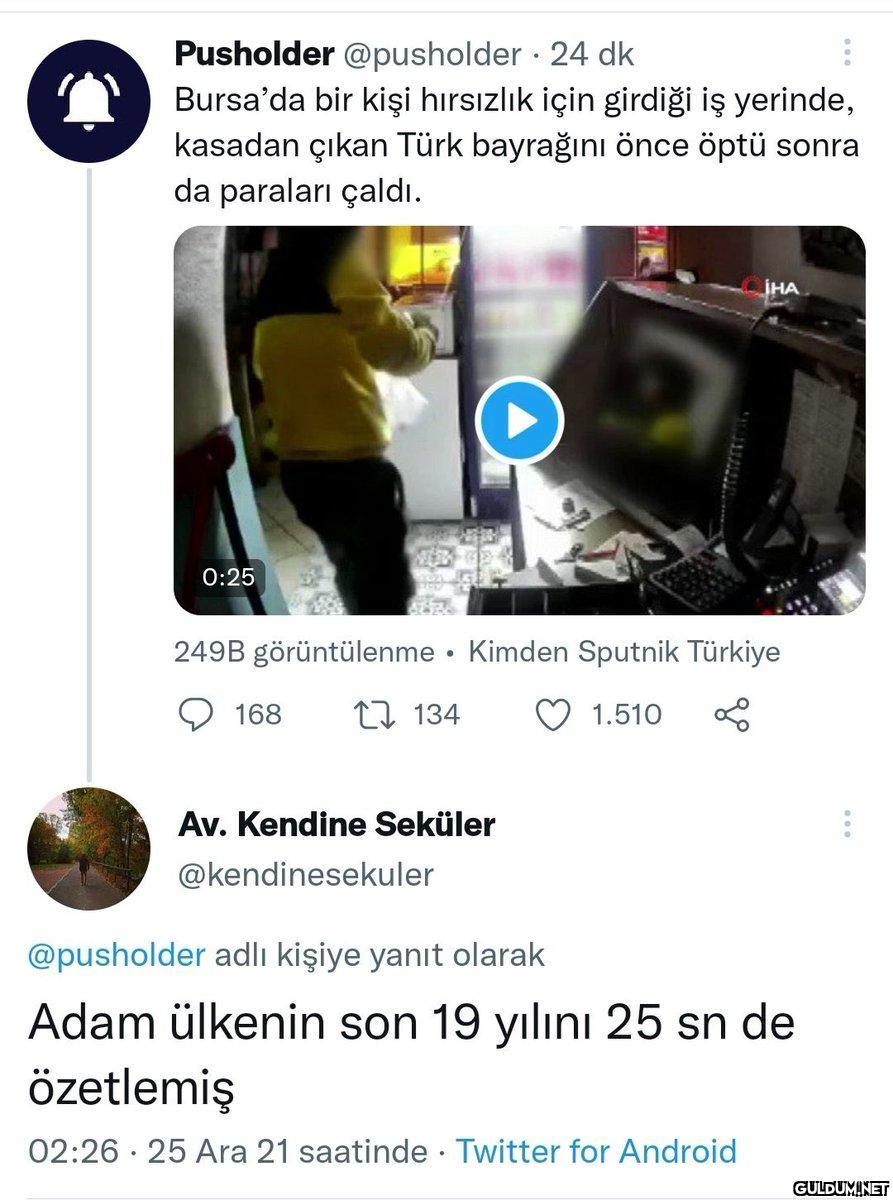Open Av. Kendine Seküler profile name

[x=337, y=825]
